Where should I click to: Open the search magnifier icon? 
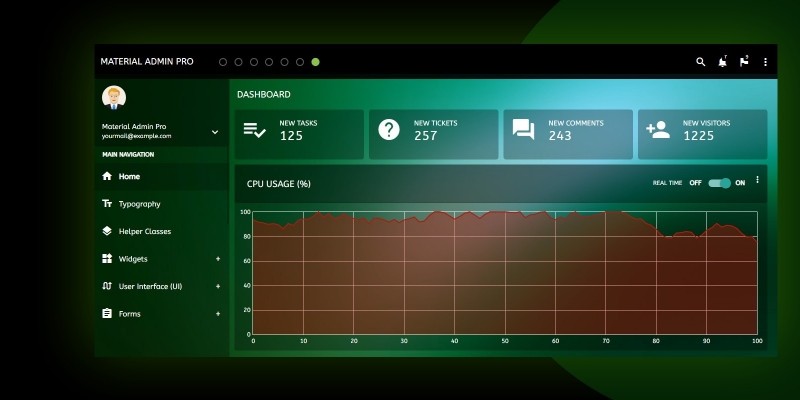click(701, 62)
